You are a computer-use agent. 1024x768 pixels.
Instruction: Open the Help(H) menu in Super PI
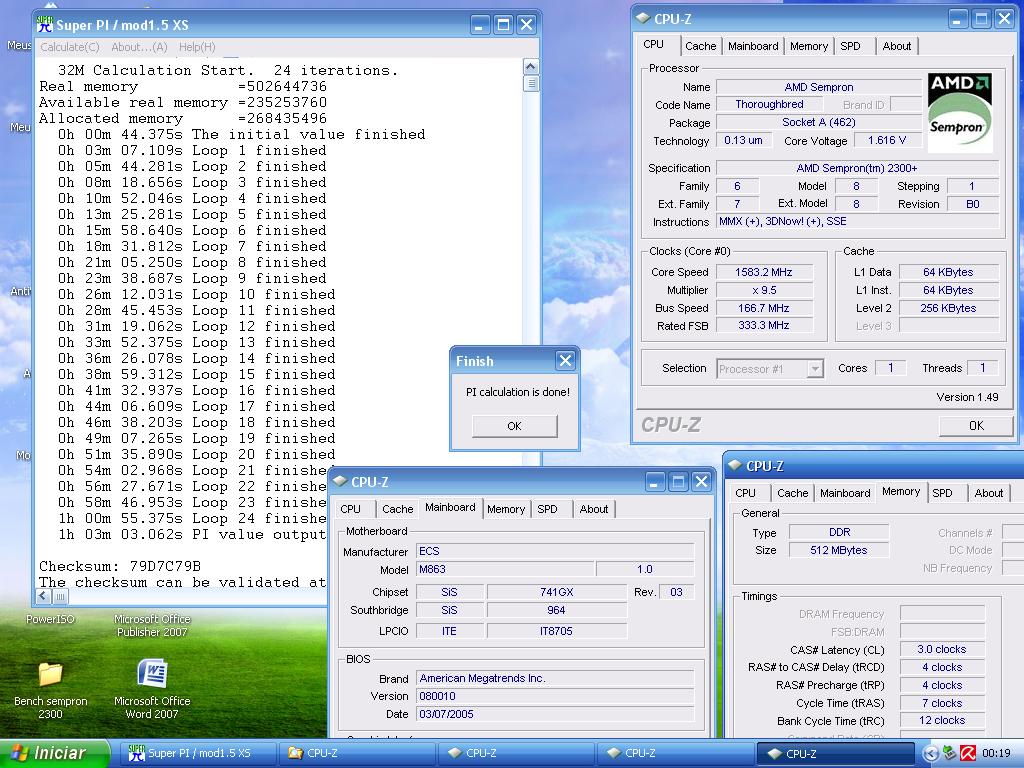tap(197, 47)
